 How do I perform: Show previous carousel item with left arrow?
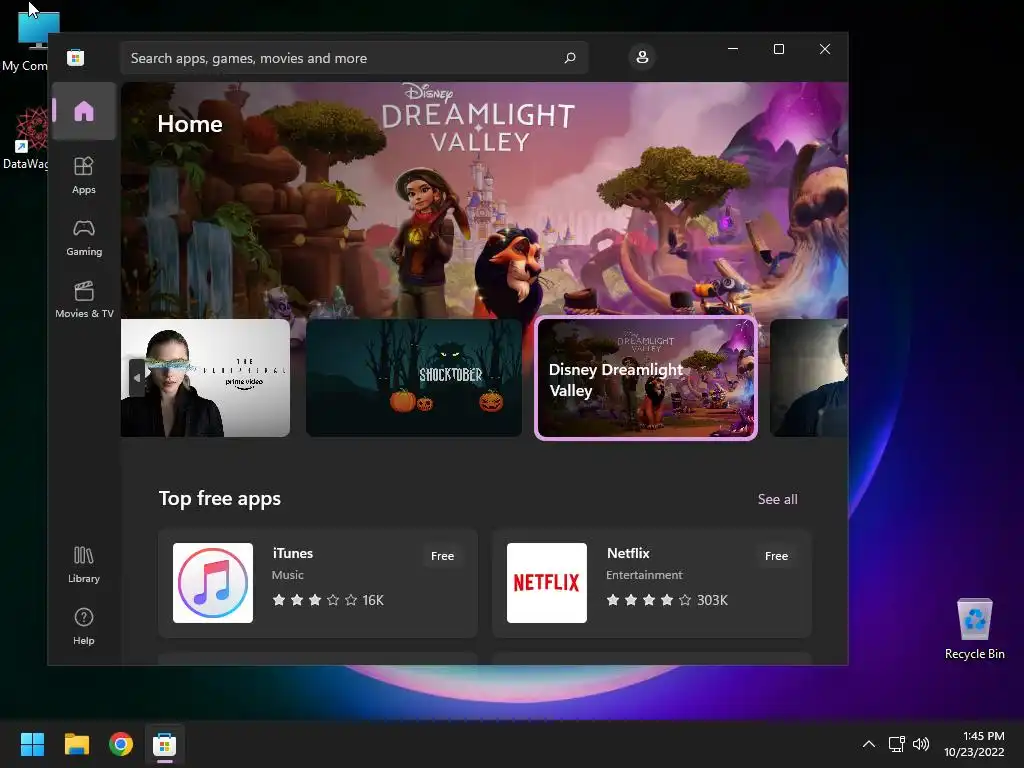[136, 377]
